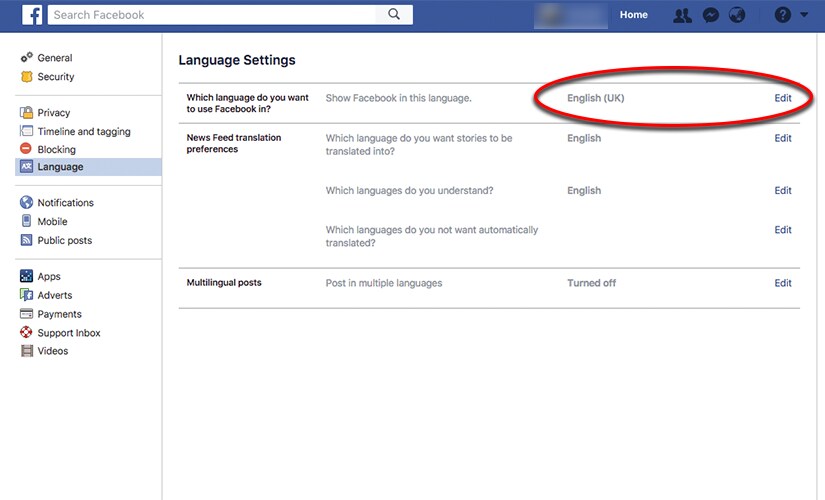
Task: Open Payments settings label
Action: pos(59,314)
